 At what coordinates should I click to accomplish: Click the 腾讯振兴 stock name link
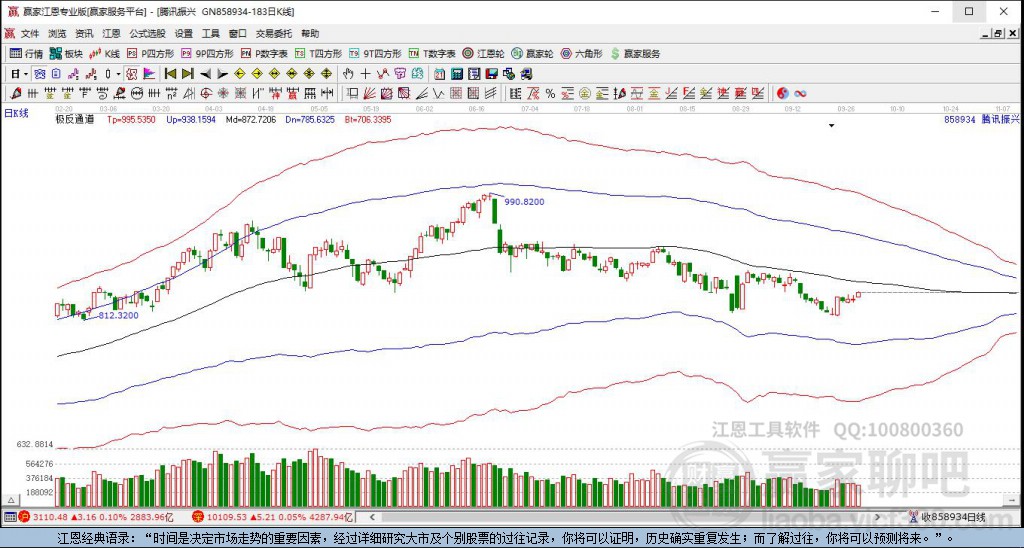click(x=1000, y=120)
